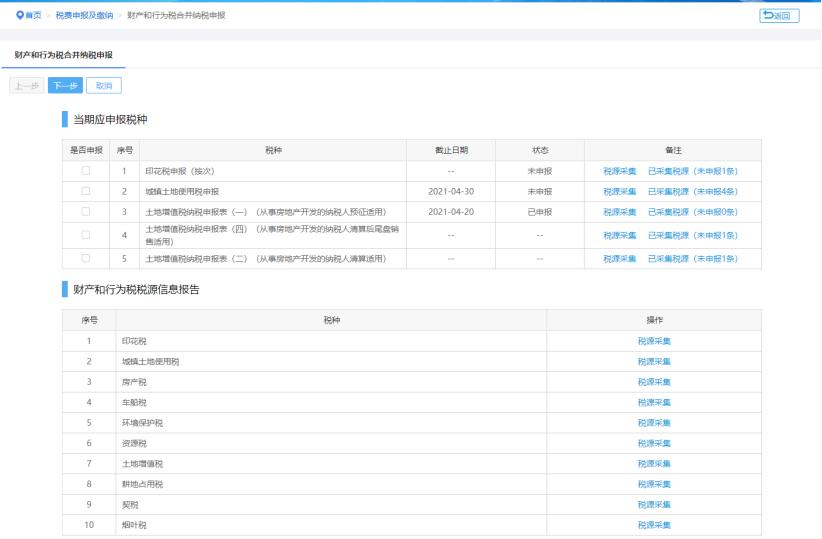Click the 未申报 status of 印花税申报（按次）
The image size is (822, 539).
click(539, 171)
